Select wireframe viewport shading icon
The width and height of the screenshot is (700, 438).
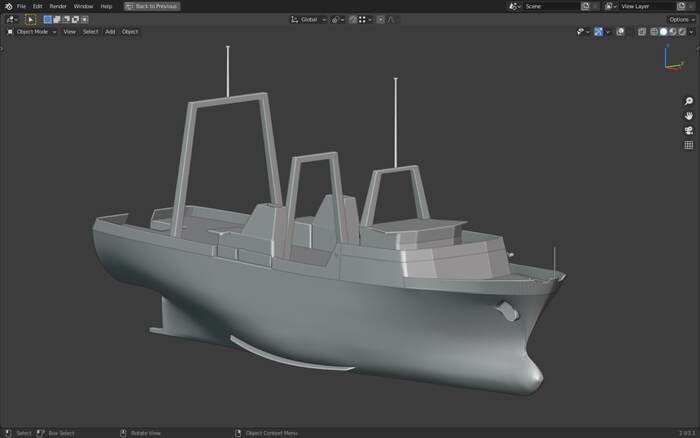(x=654, y=31)
